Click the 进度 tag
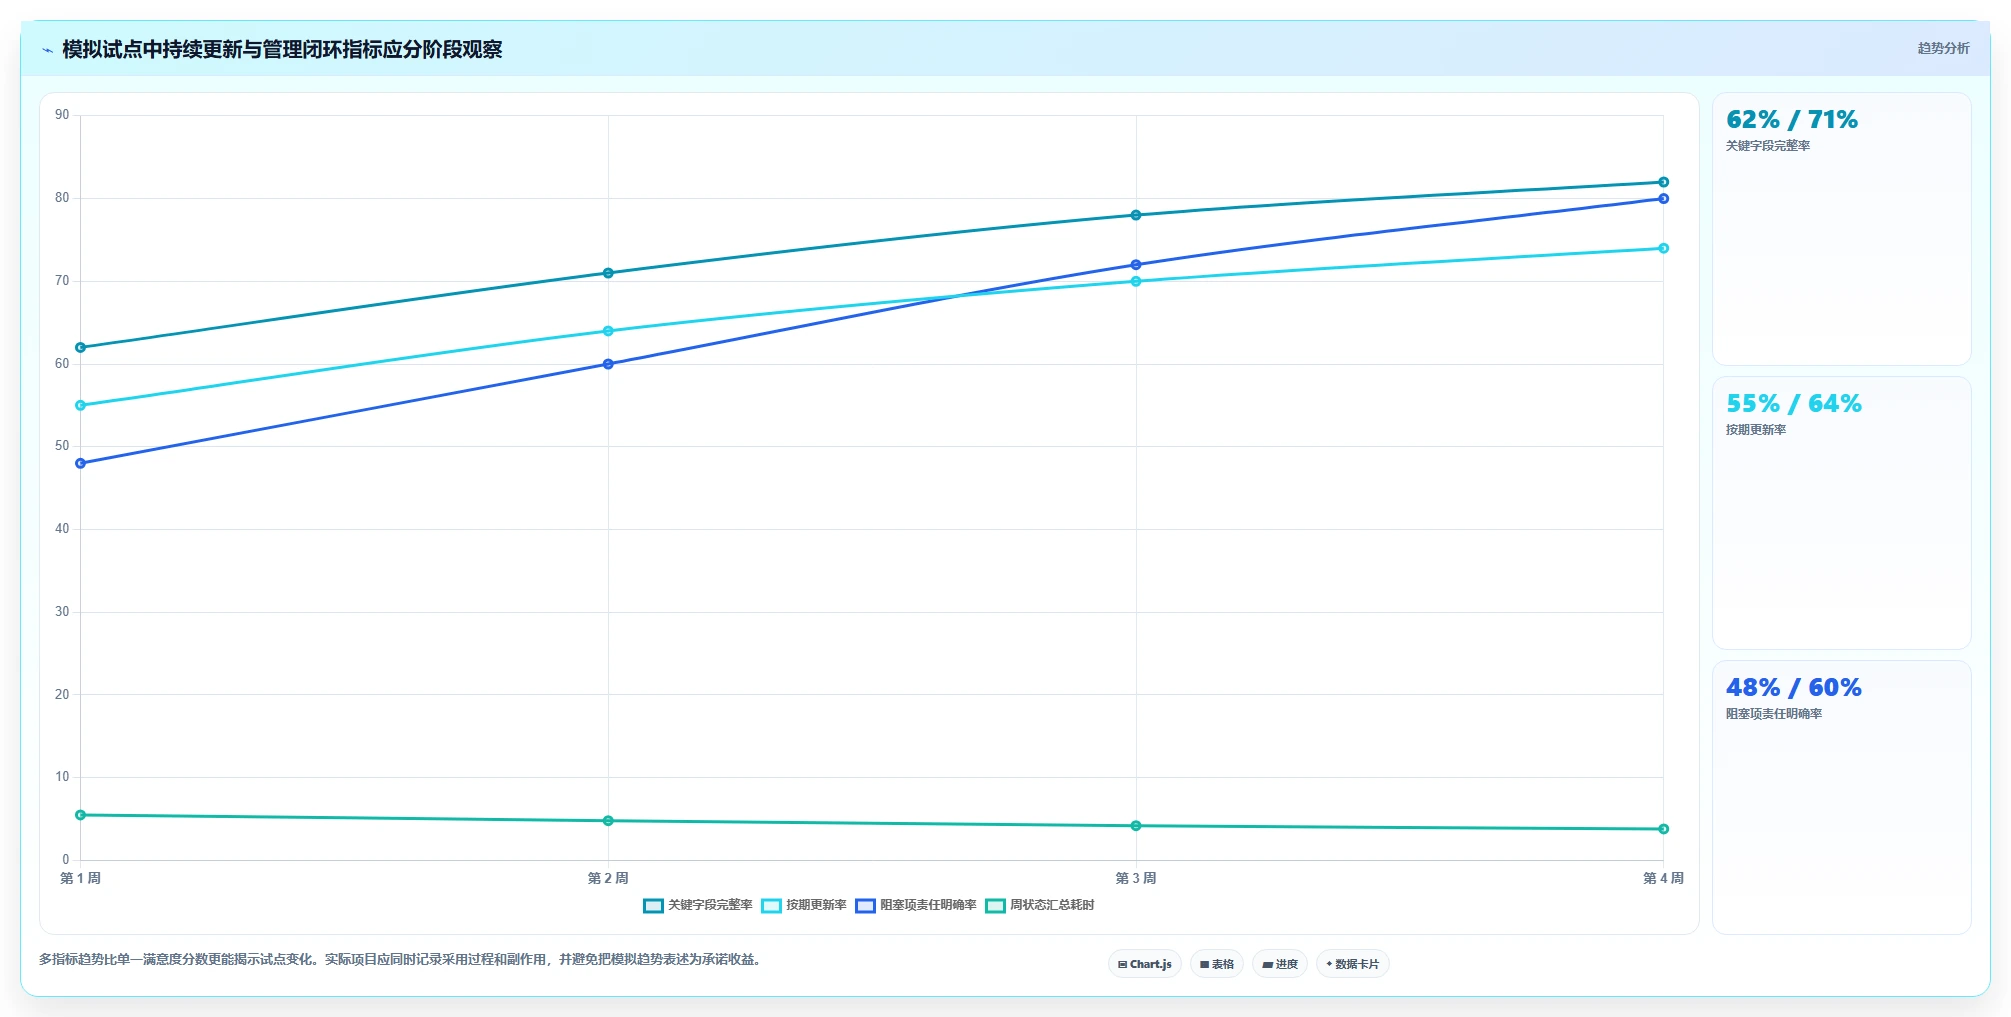 coord(1280,964)
